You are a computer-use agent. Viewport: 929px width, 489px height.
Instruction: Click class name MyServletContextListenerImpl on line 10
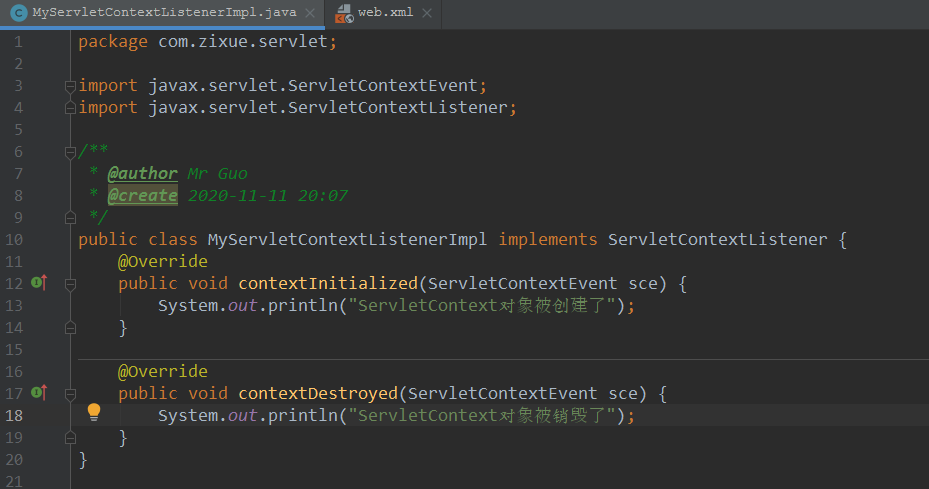pyautogui.click(x=347, y=239)
